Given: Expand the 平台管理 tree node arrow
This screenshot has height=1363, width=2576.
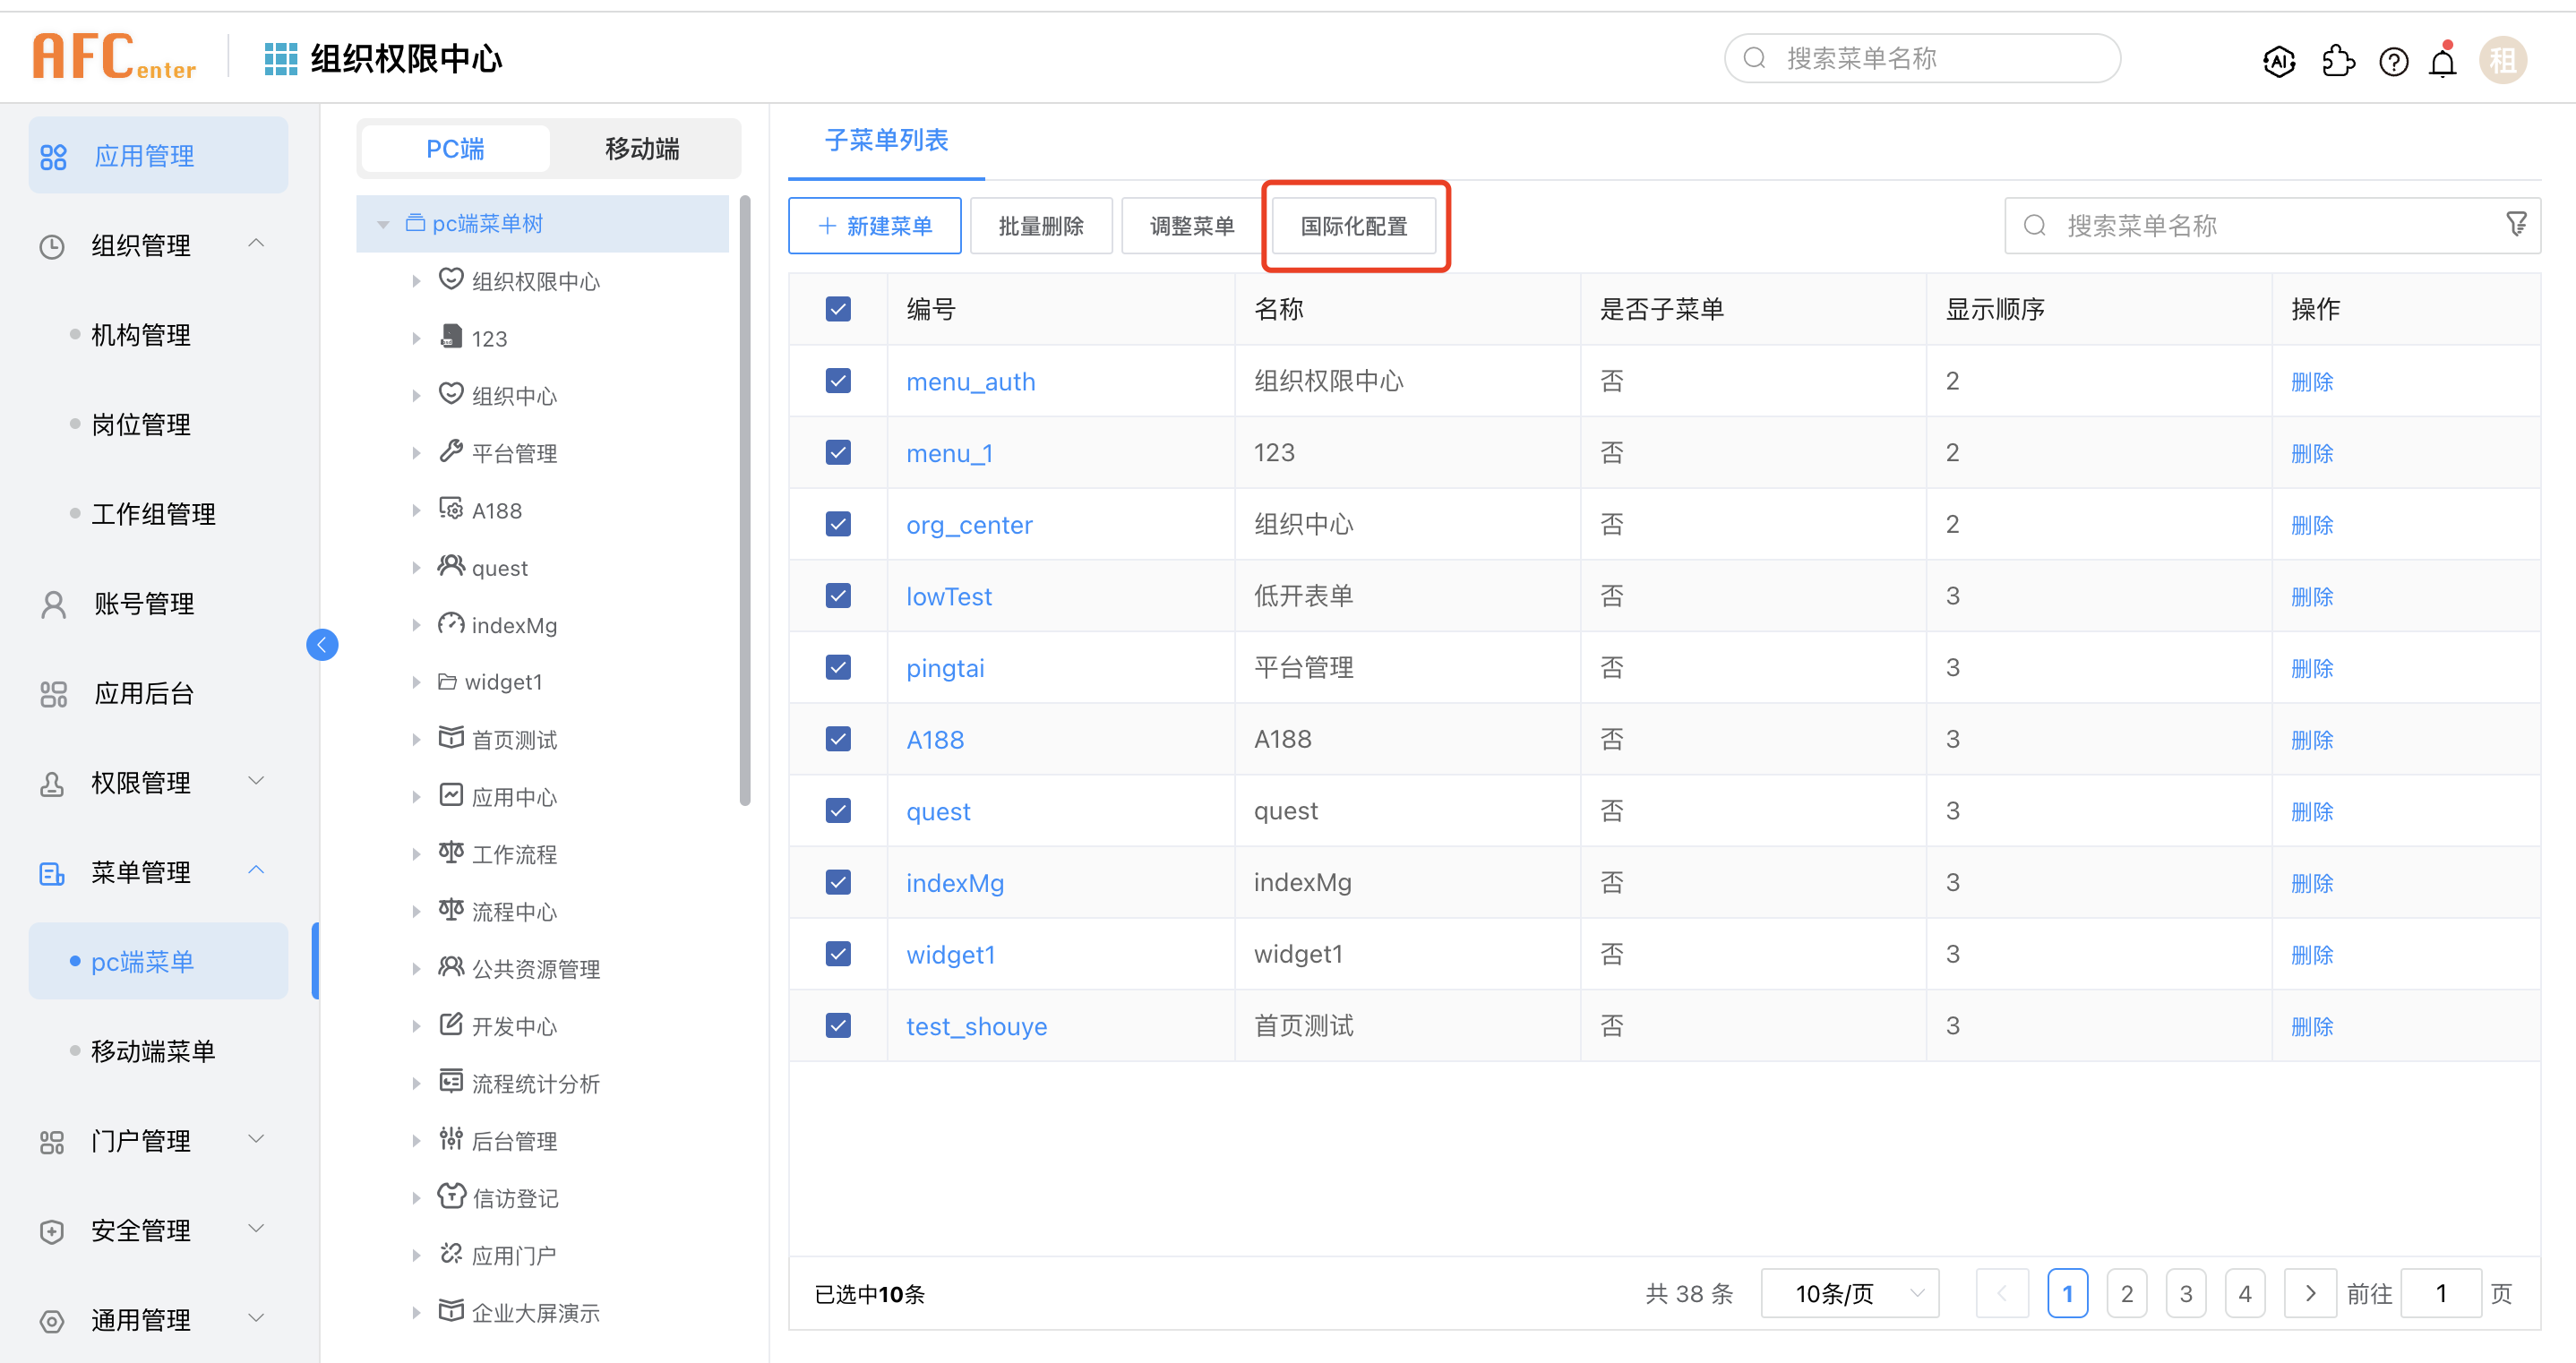Looking at the screenshot, I should point(417,454).
